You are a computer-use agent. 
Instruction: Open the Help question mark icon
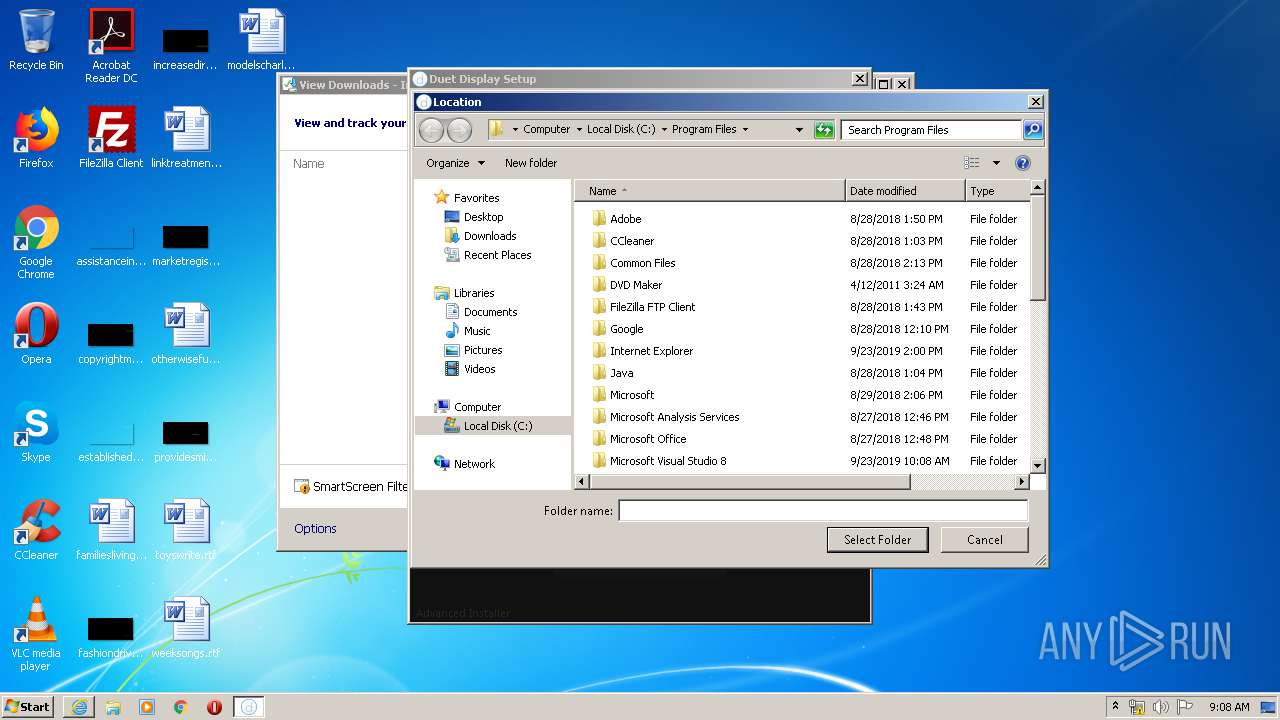tap(1022, 163)
